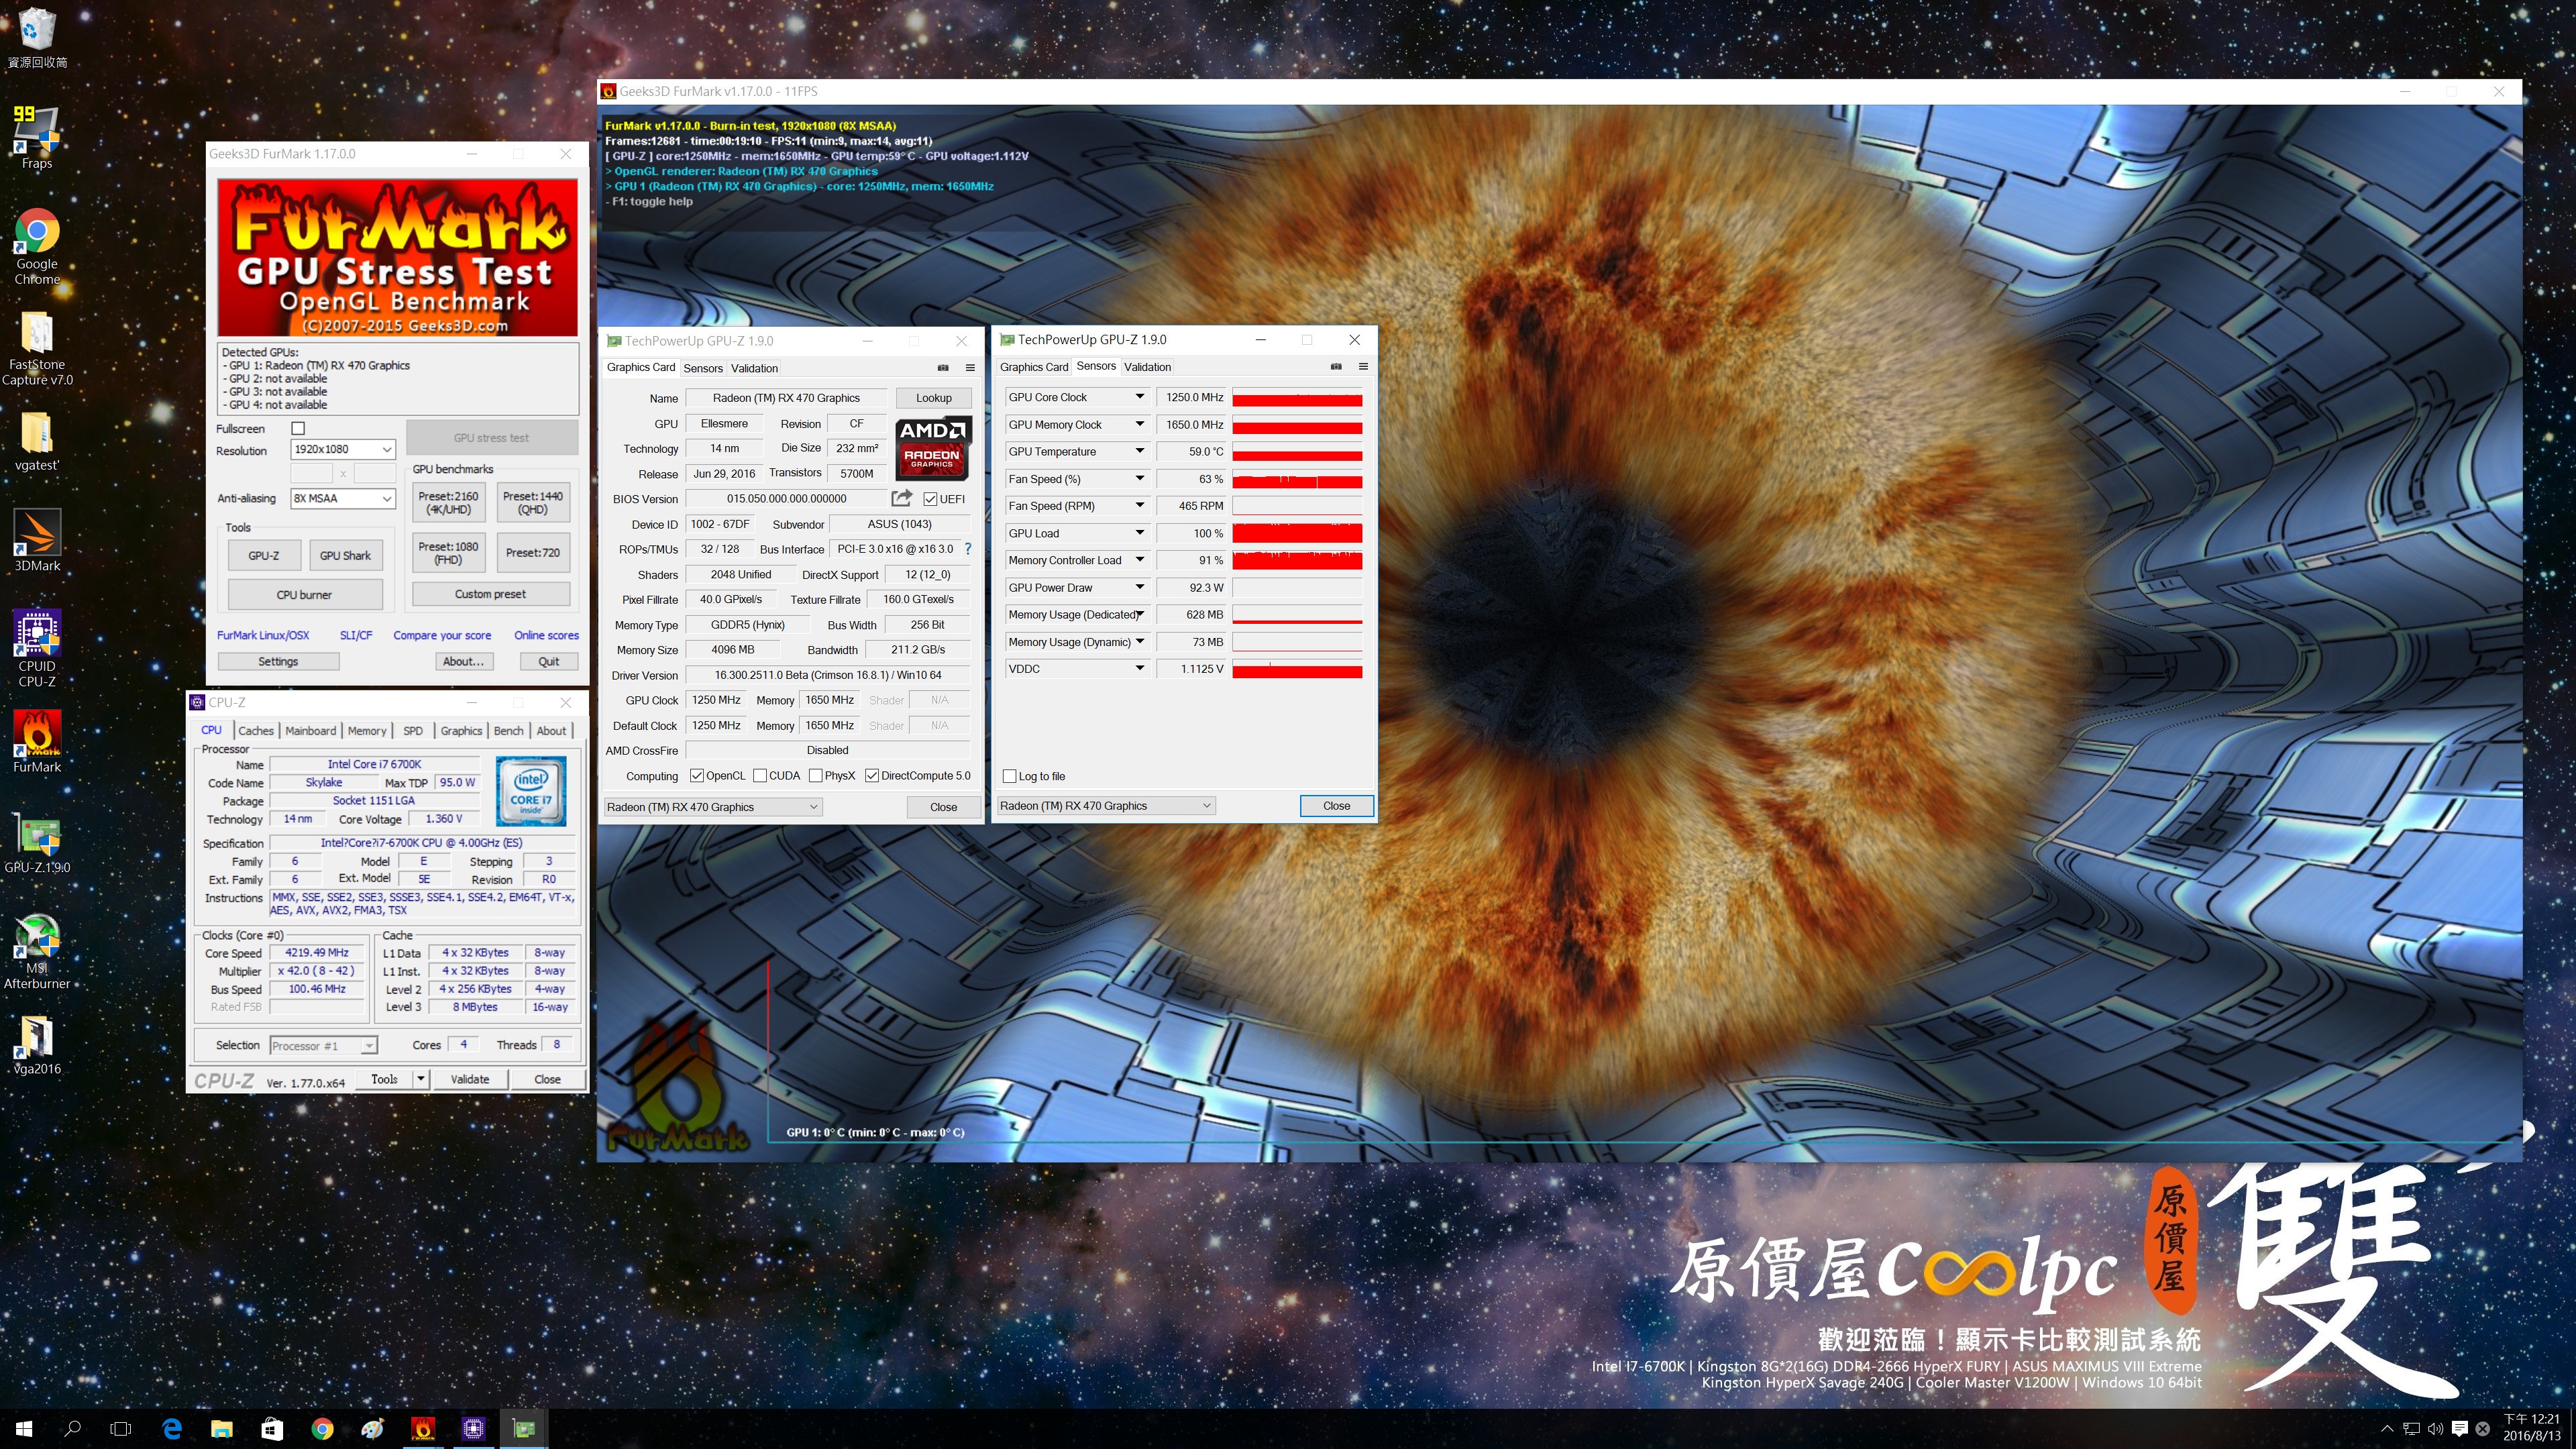Image resolution: width=2576 pixels, height=1449 pixels.
Task: Open Microsoft Edge from taskbar
Action: coord(172,1429)
